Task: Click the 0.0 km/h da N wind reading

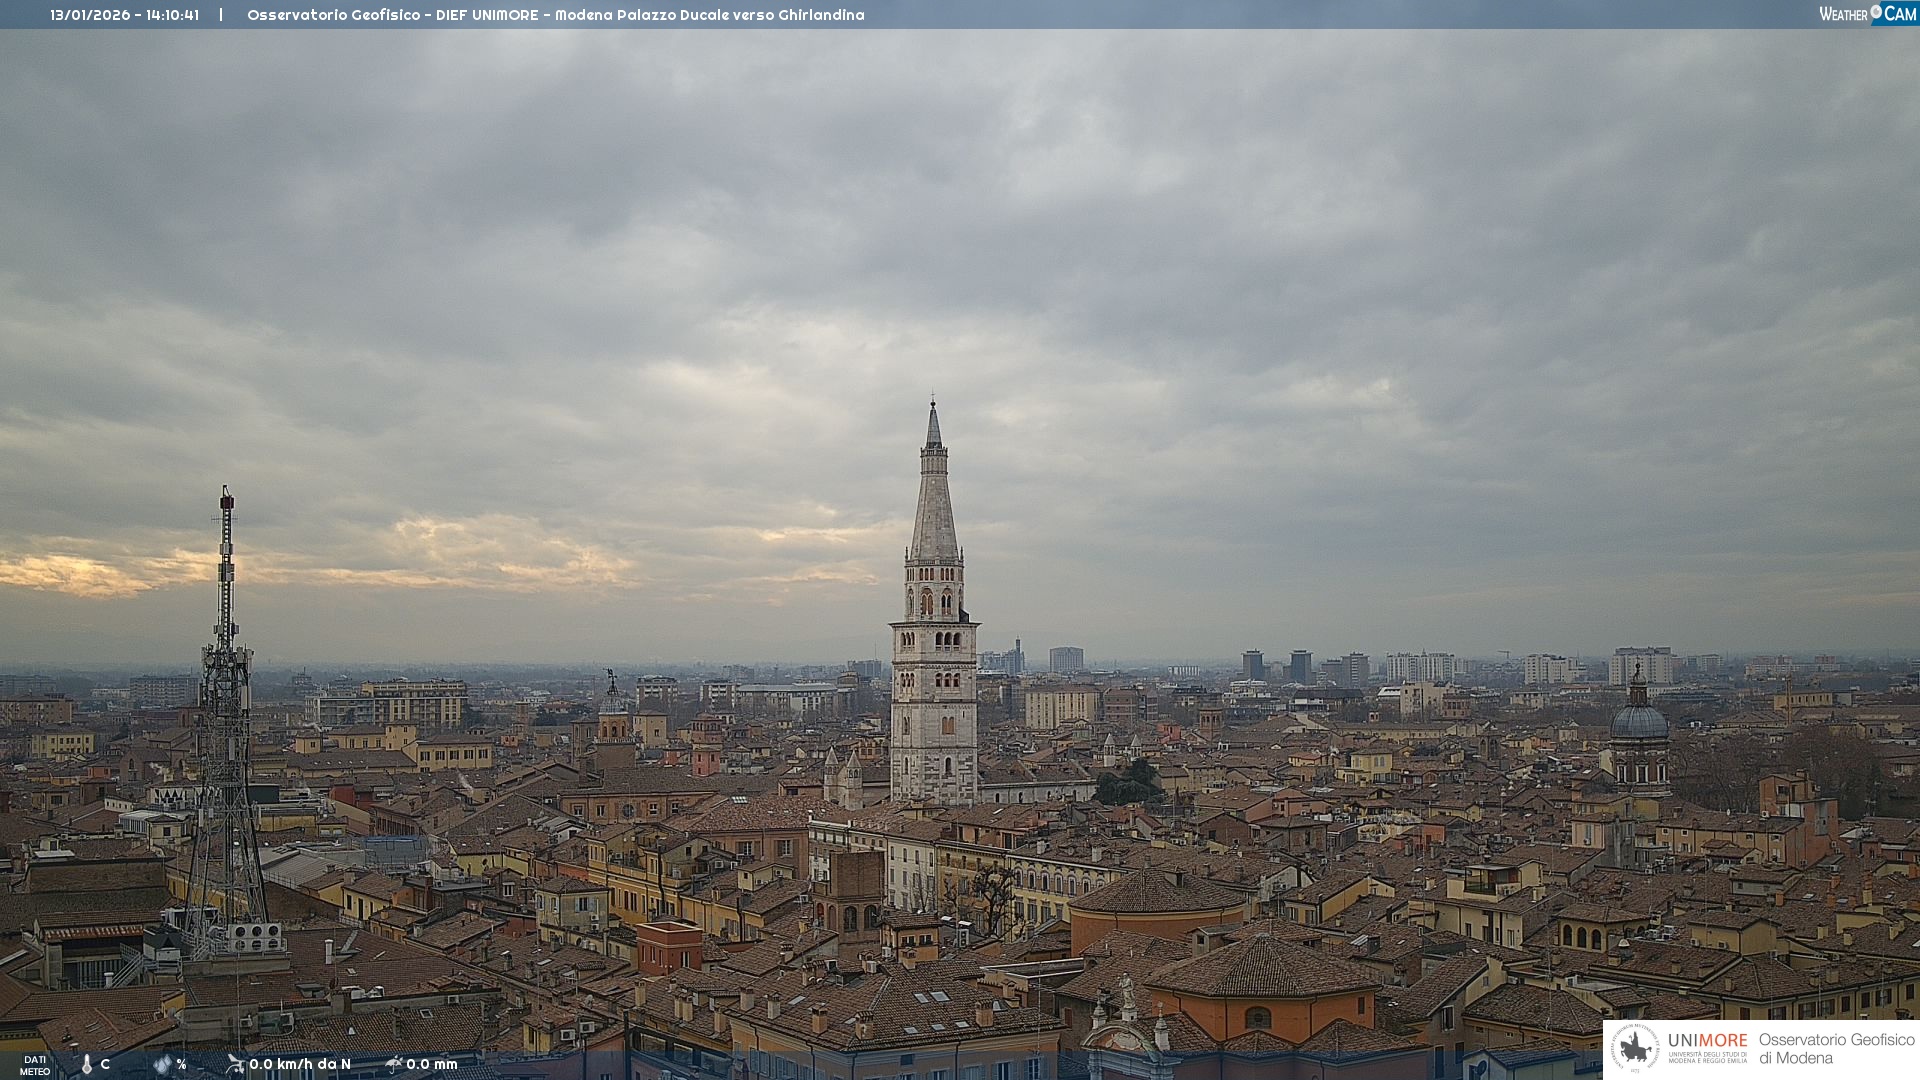Action: [x=300, y=1064]
